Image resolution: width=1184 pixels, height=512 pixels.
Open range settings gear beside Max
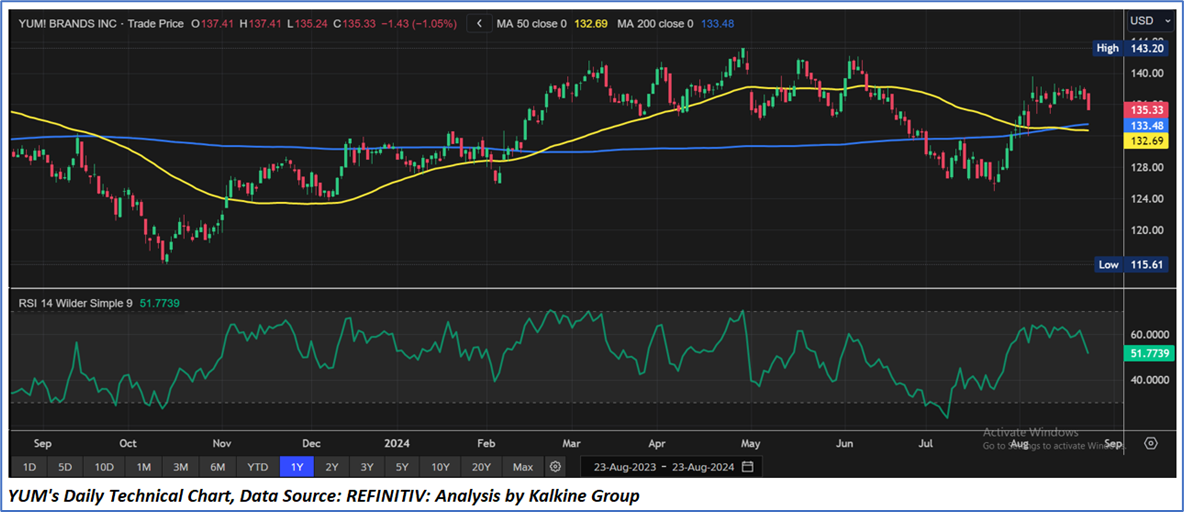555,467
